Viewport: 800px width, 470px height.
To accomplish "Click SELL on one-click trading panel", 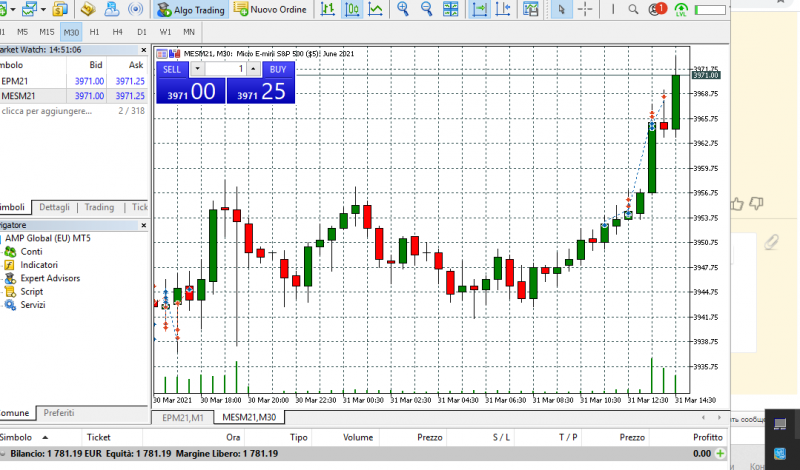I will pos(172,69).
